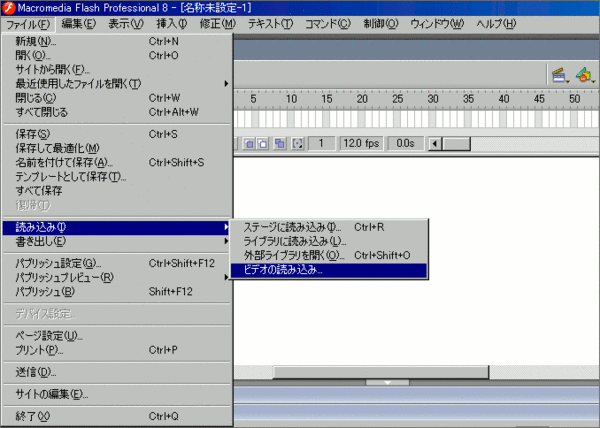Viewport: 600px width, 428px height.
Task: Click the stage horizontal scrollbar thumb
Action: pyautogui.click(x=381, y=372)
